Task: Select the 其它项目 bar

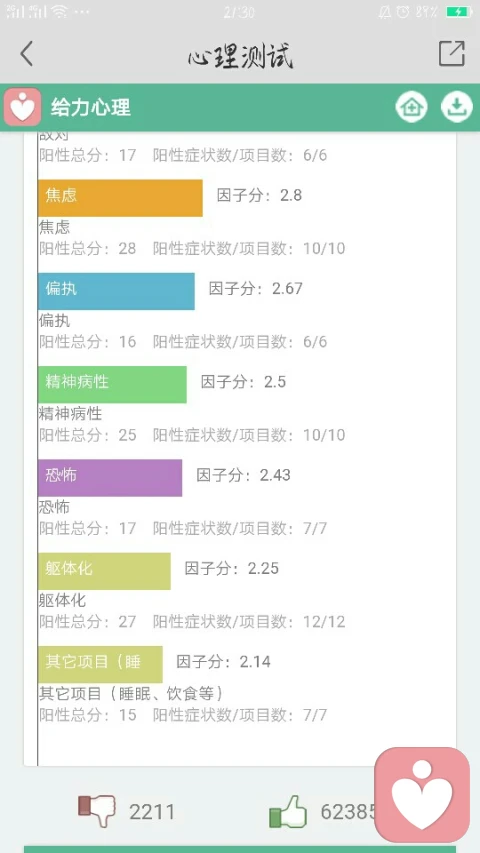Action: (x=100, y=664)
